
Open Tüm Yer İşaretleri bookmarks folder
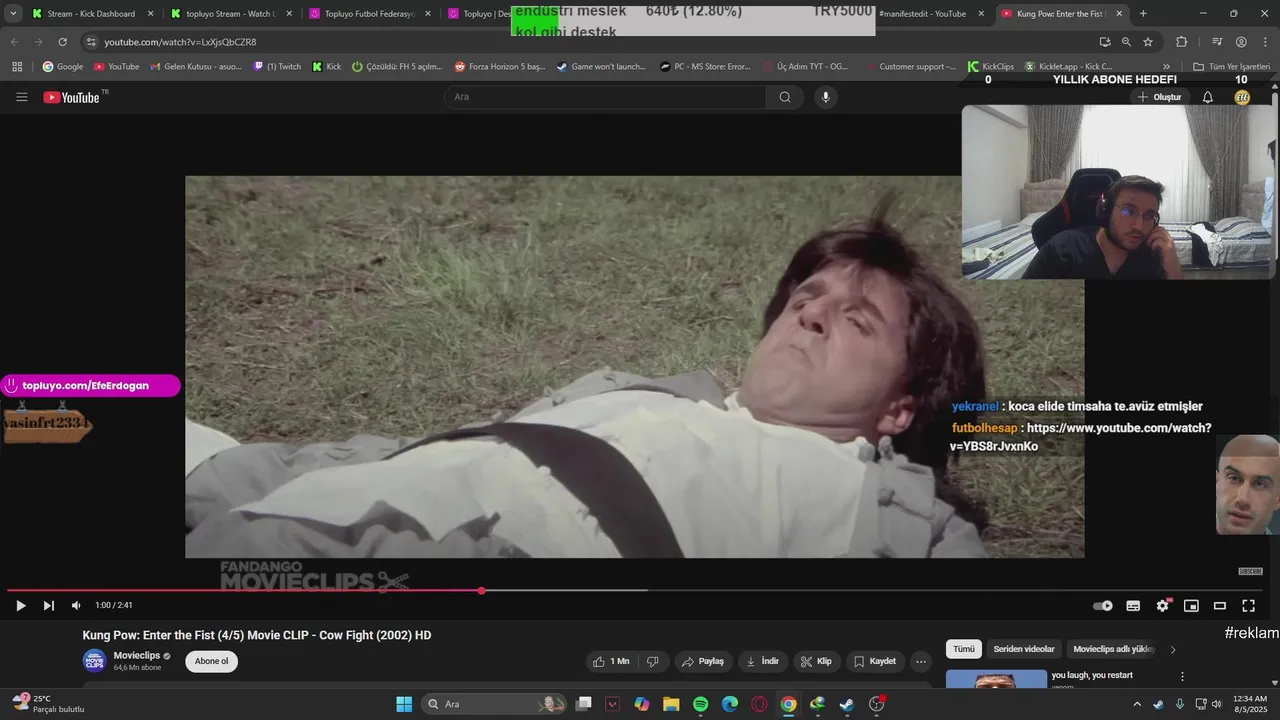click(x=1231, y=67)
